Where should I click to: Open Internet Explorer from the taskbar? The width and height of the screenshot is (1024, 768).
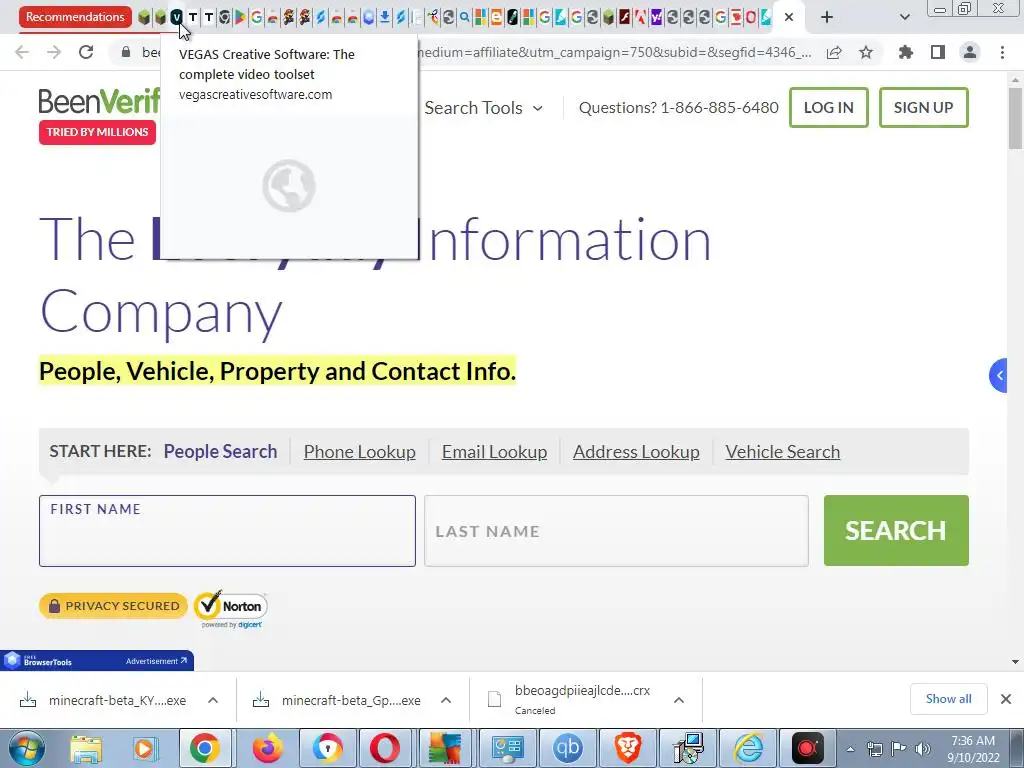click(x=748, y=748)
